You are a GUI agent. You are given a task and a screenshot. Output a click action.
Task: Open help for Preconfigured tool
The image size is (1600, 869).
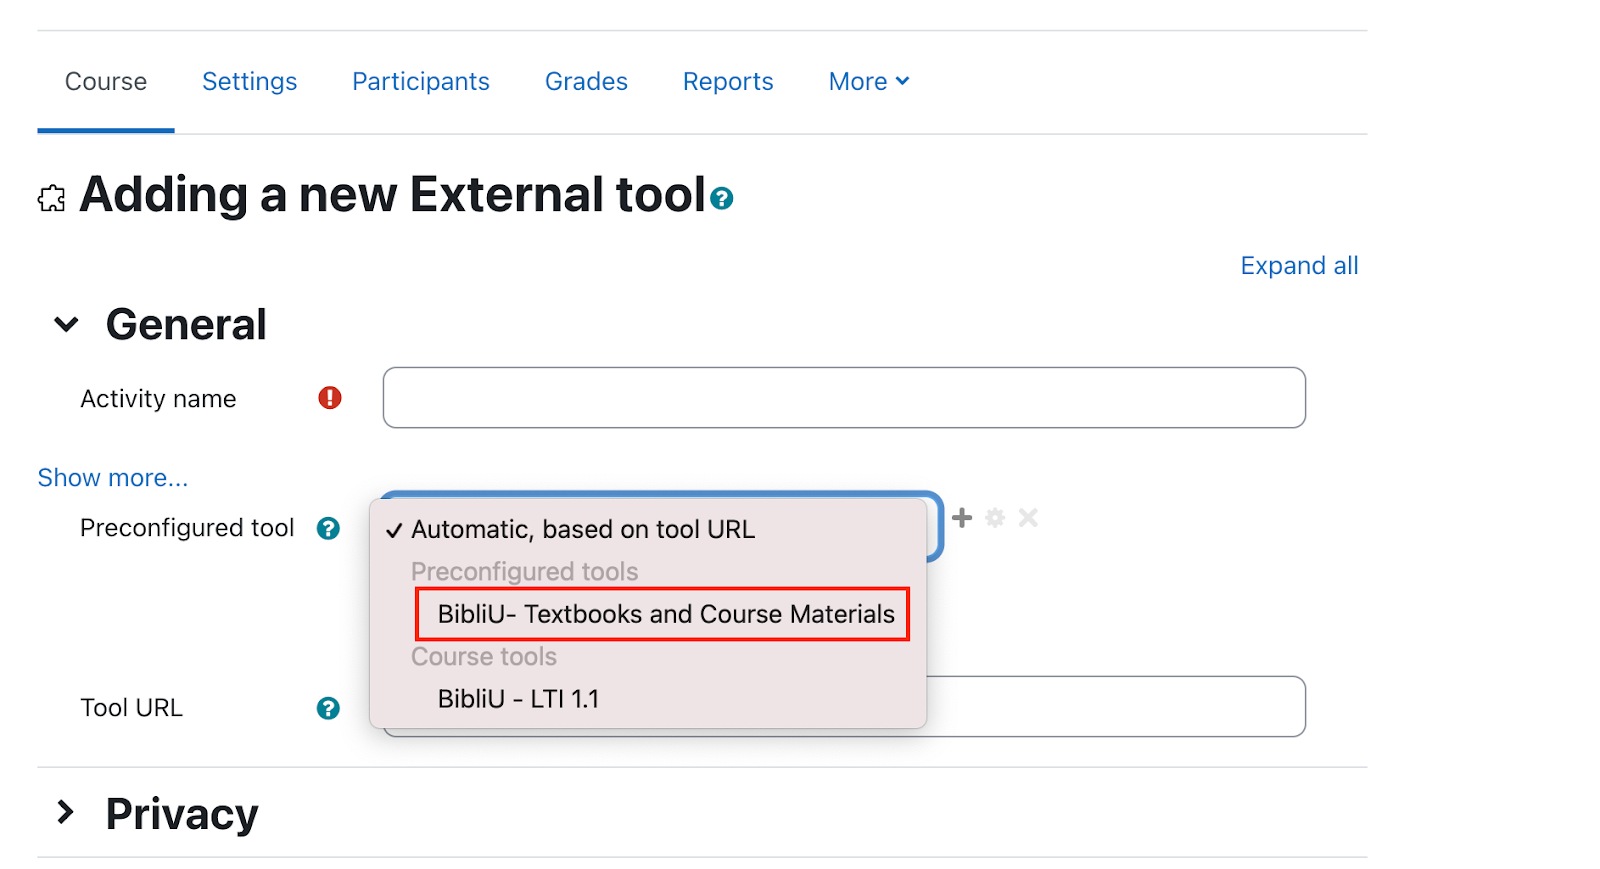tap(328, 528)
